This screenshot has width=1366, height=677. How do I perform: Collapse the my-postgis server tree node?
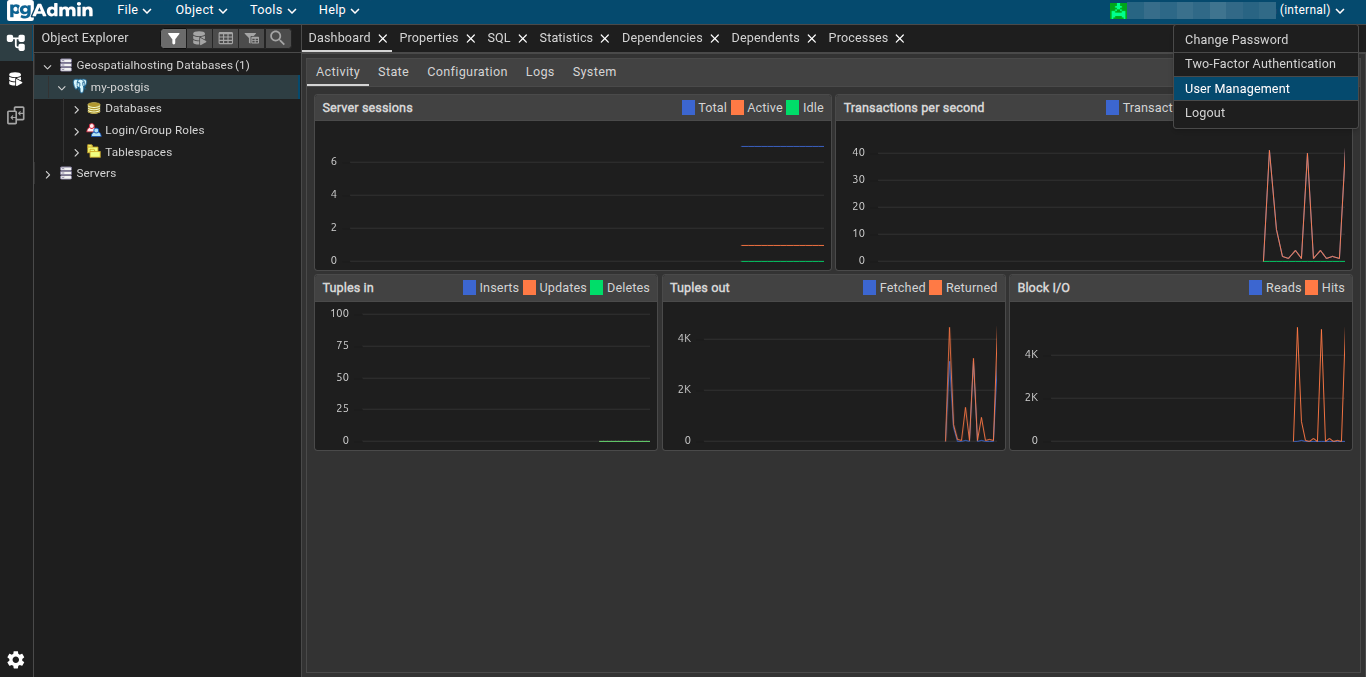point(61,87)
